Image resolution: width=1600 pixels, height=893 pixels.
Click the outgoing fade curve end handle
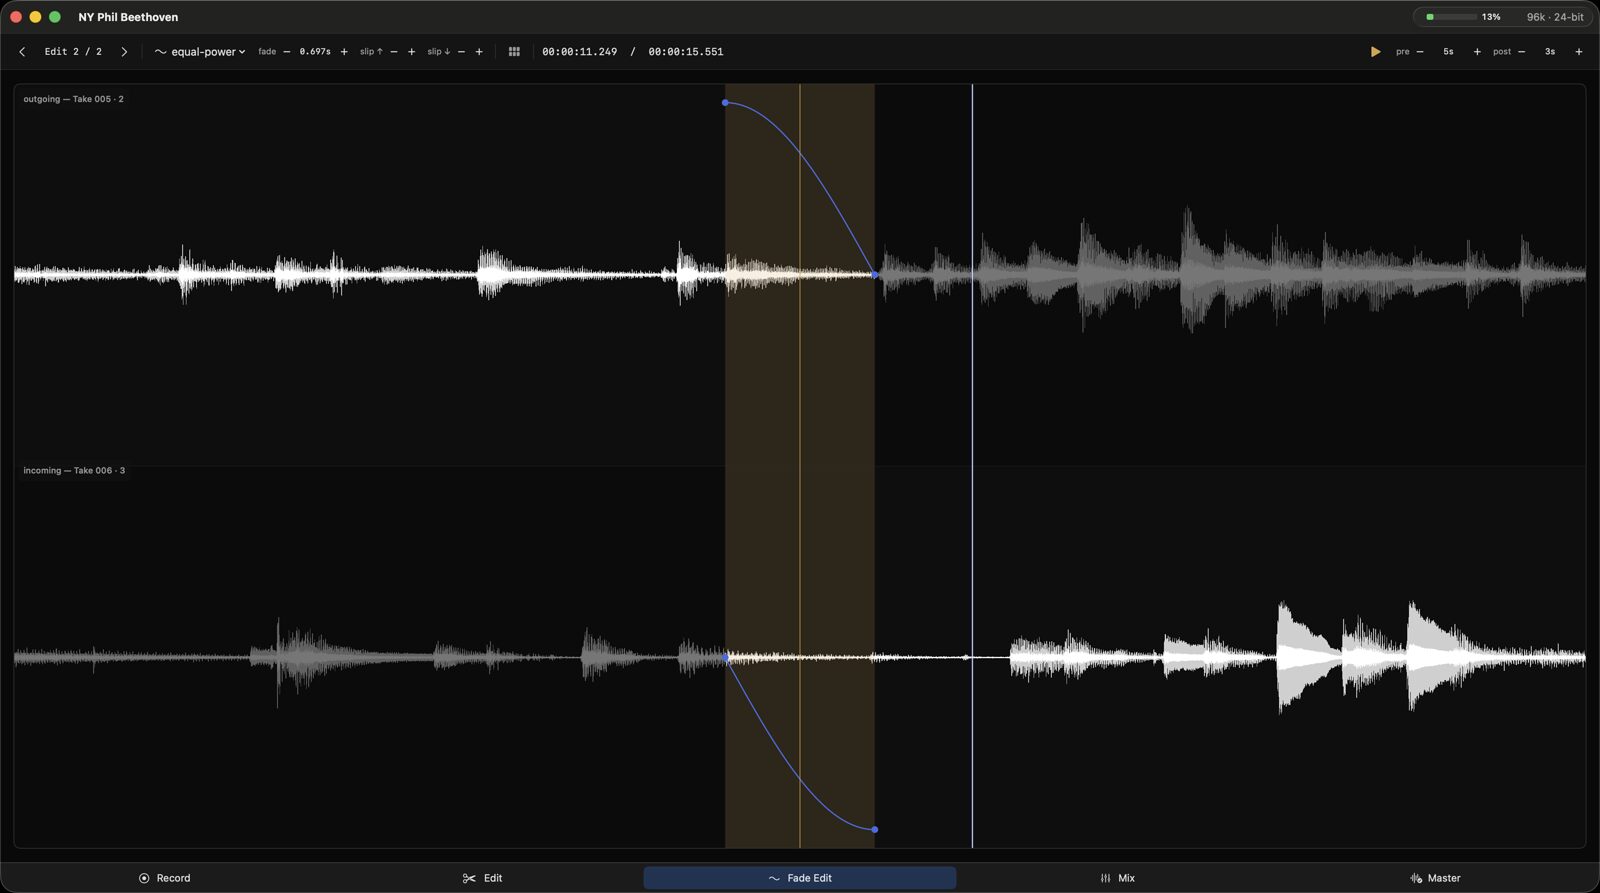(x=875, y=275)
